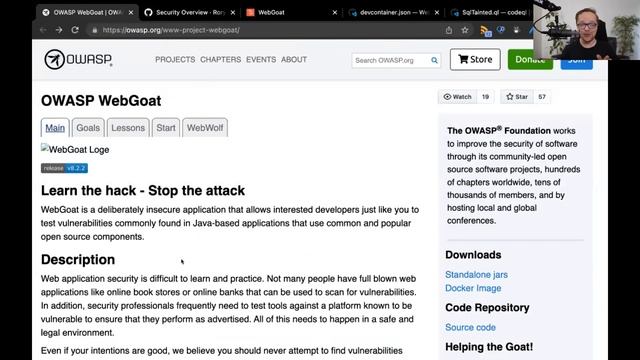Close the WebGoat browser tab
This screenshot has width=640, height=360.
coord(335,13)
